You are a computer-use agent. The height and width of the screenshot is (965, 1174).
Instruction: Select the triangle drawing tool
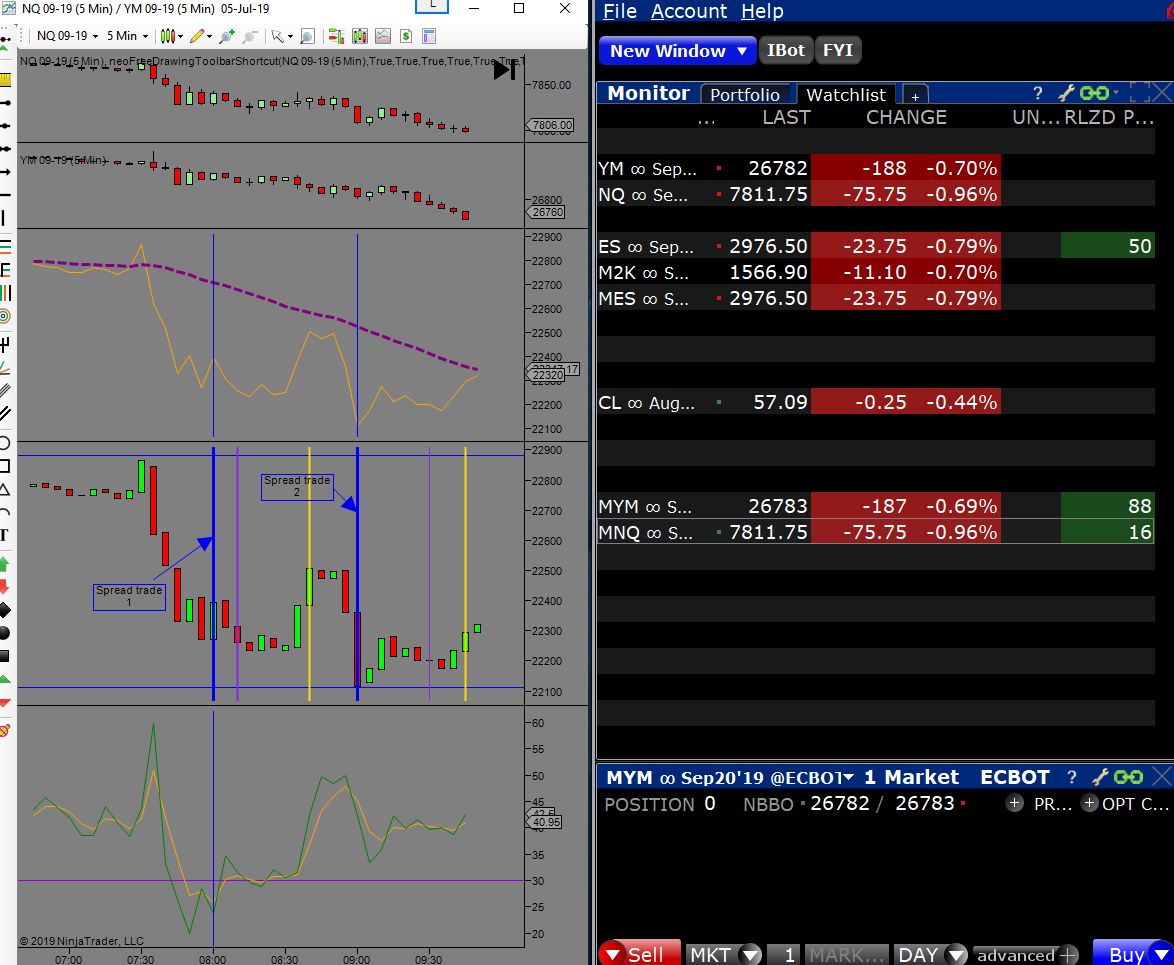5,489
